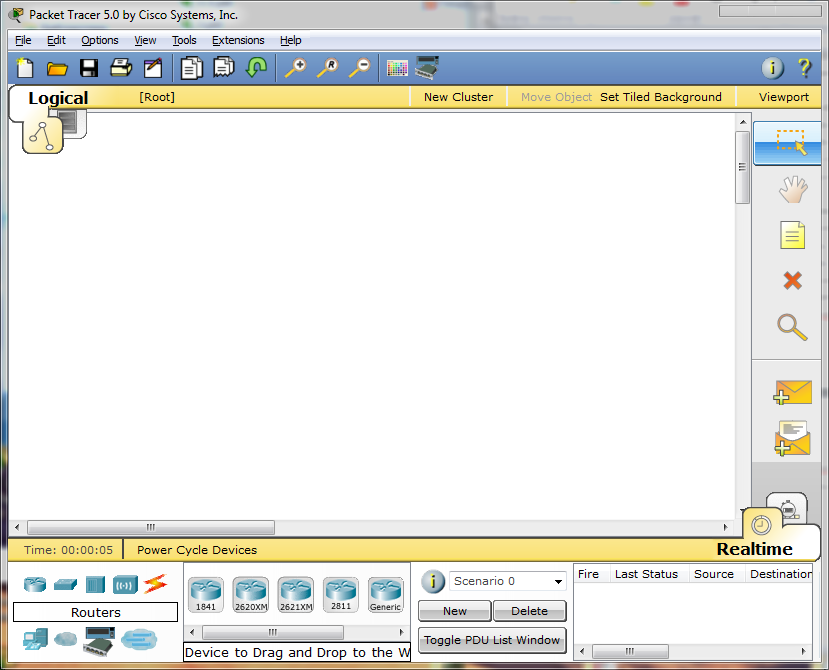This screenshot has height=670, width=829.
Task: Click the New scenario button
Action: (455, 611)
